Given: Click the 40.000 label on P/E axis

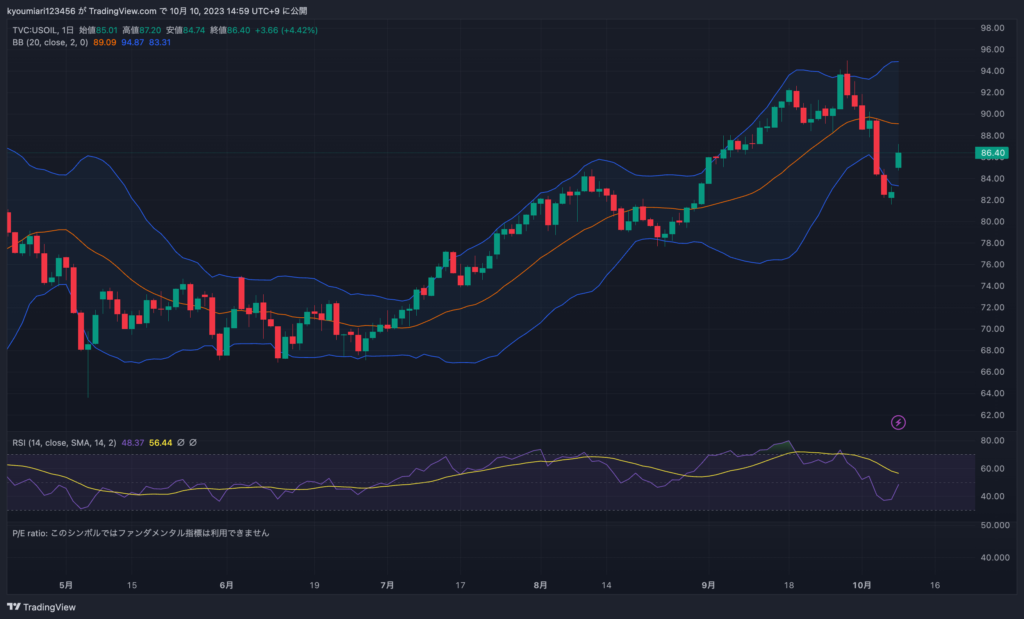Looking at the screenshot, I should pos(995,557).
